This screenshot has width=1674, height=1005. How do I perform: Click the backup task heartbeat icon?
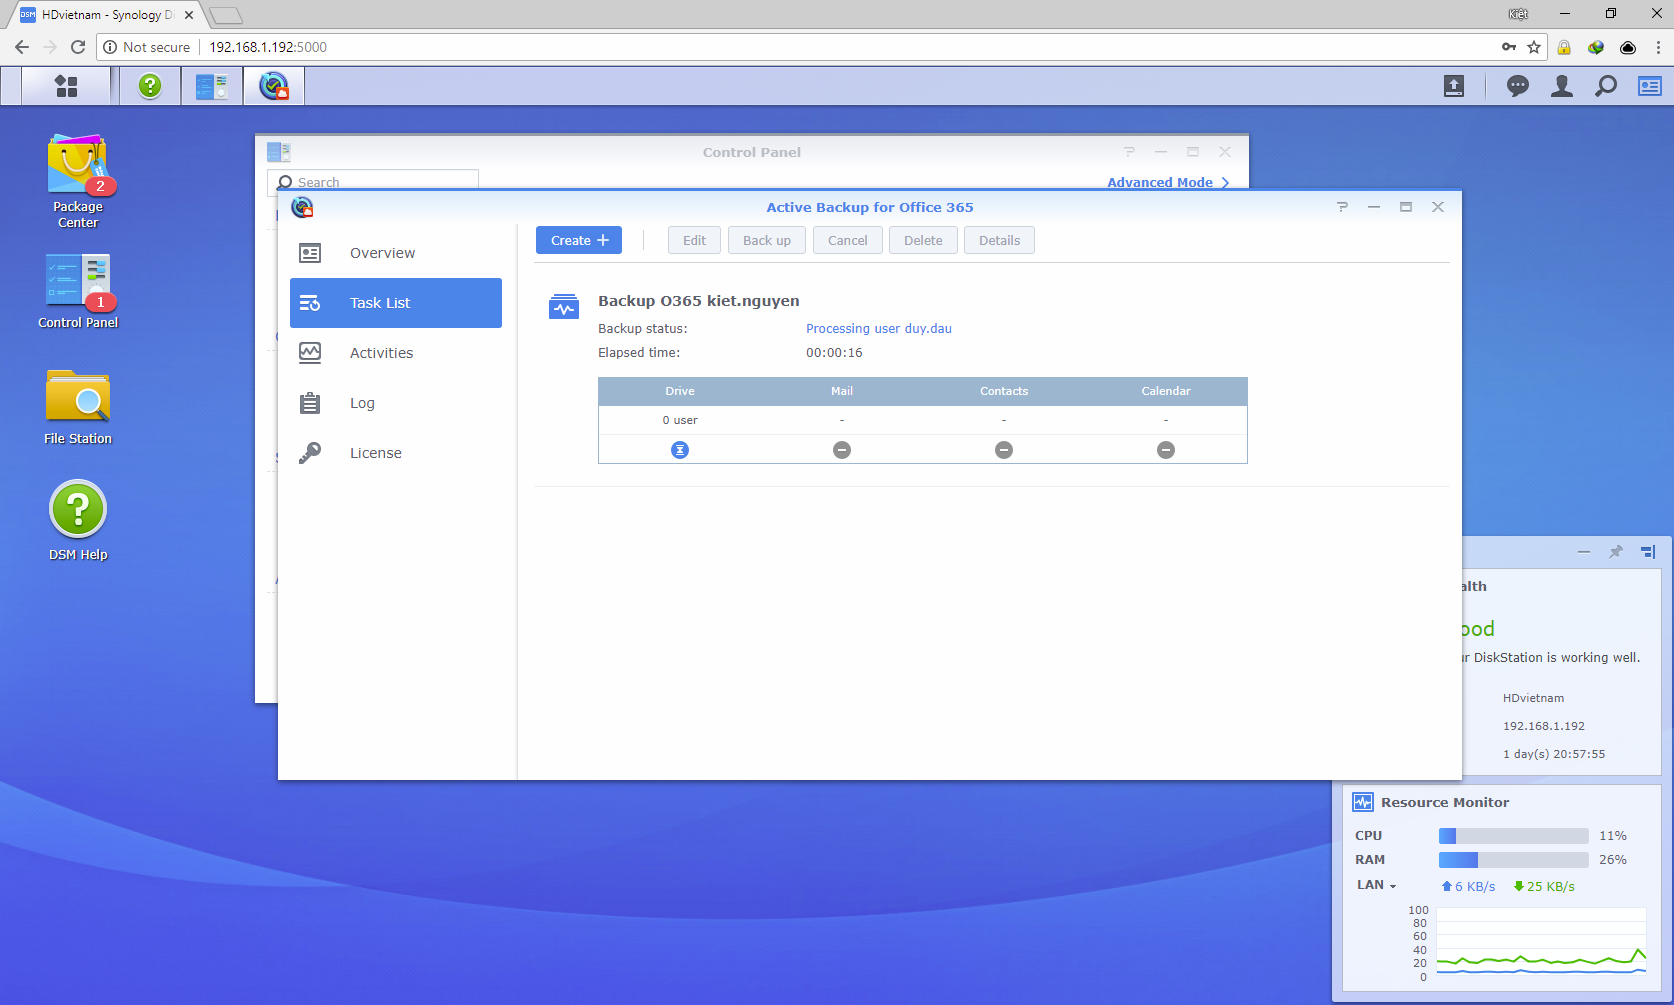click(564, 306)
